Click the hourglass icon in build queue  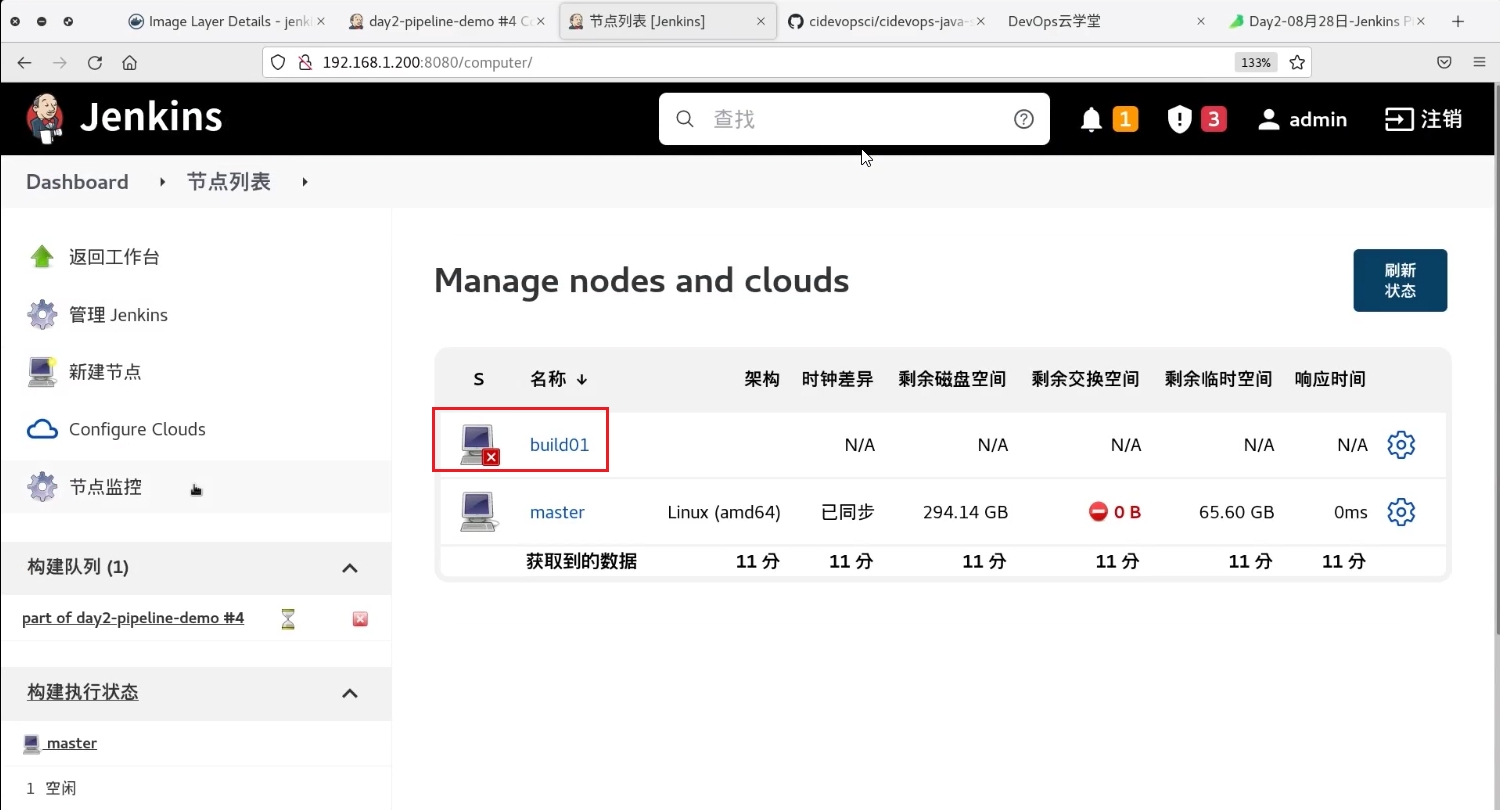point(288,619)
